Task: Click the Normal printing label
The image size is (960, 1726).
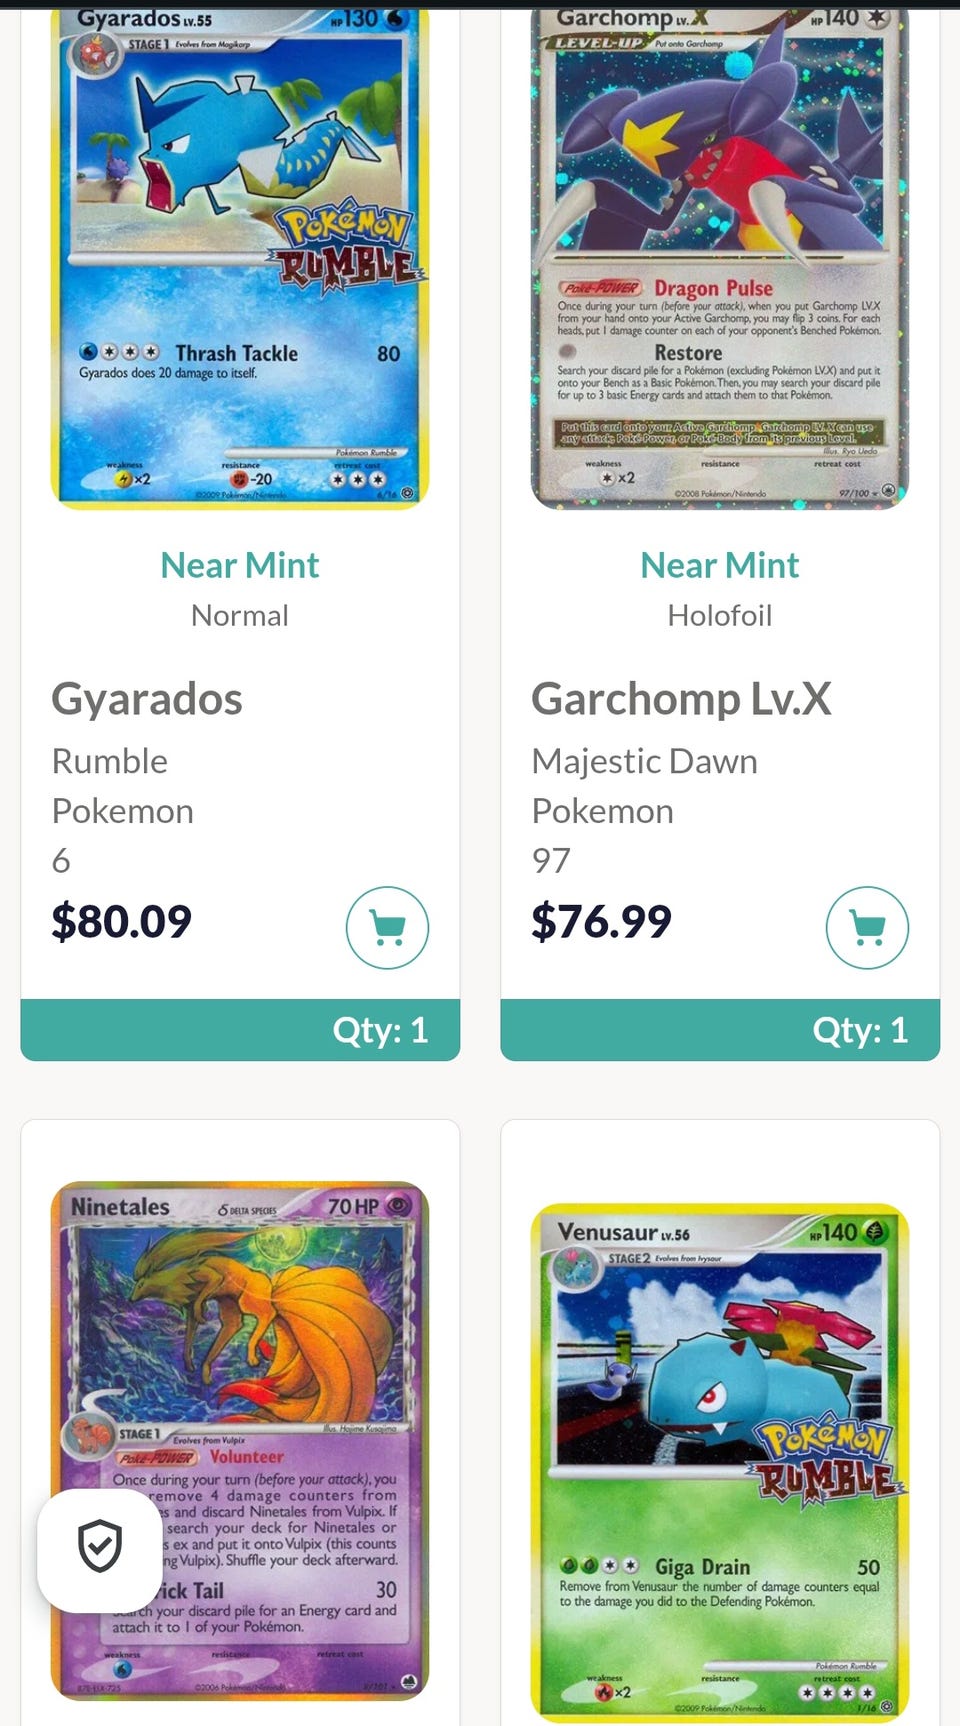Action: (240, 615)
